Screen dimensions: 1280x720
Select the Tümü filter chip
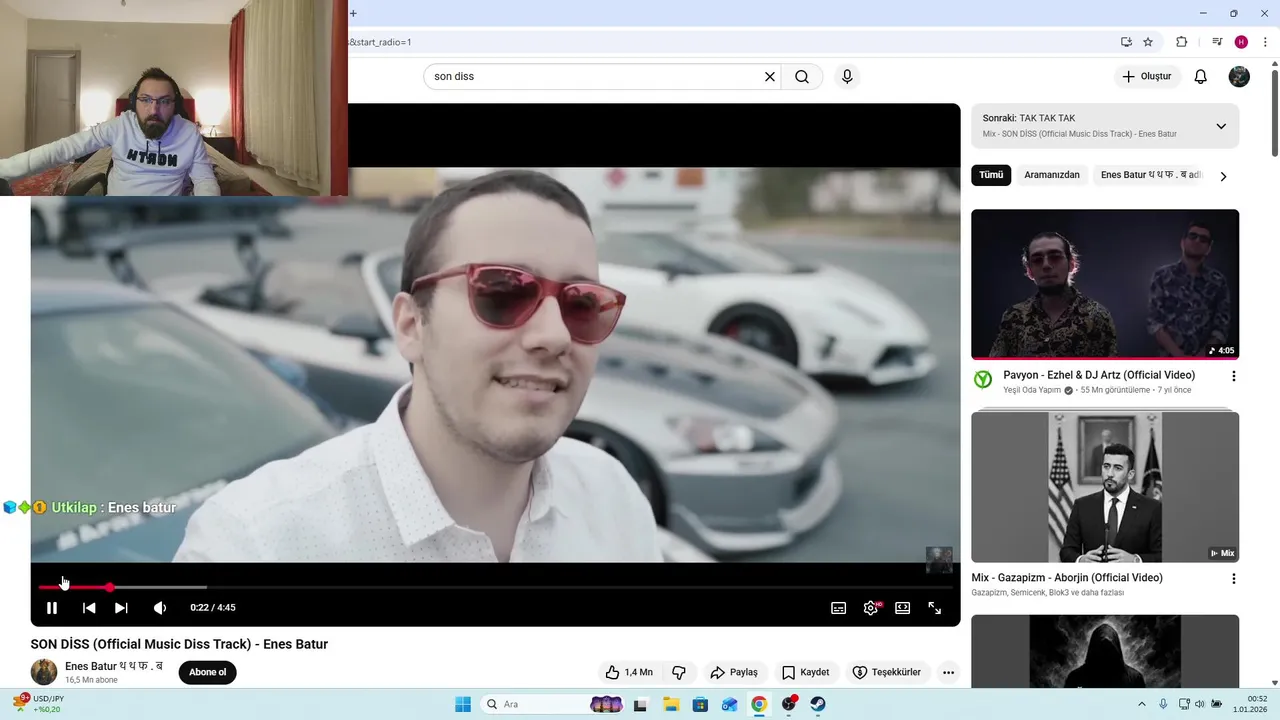991,175
